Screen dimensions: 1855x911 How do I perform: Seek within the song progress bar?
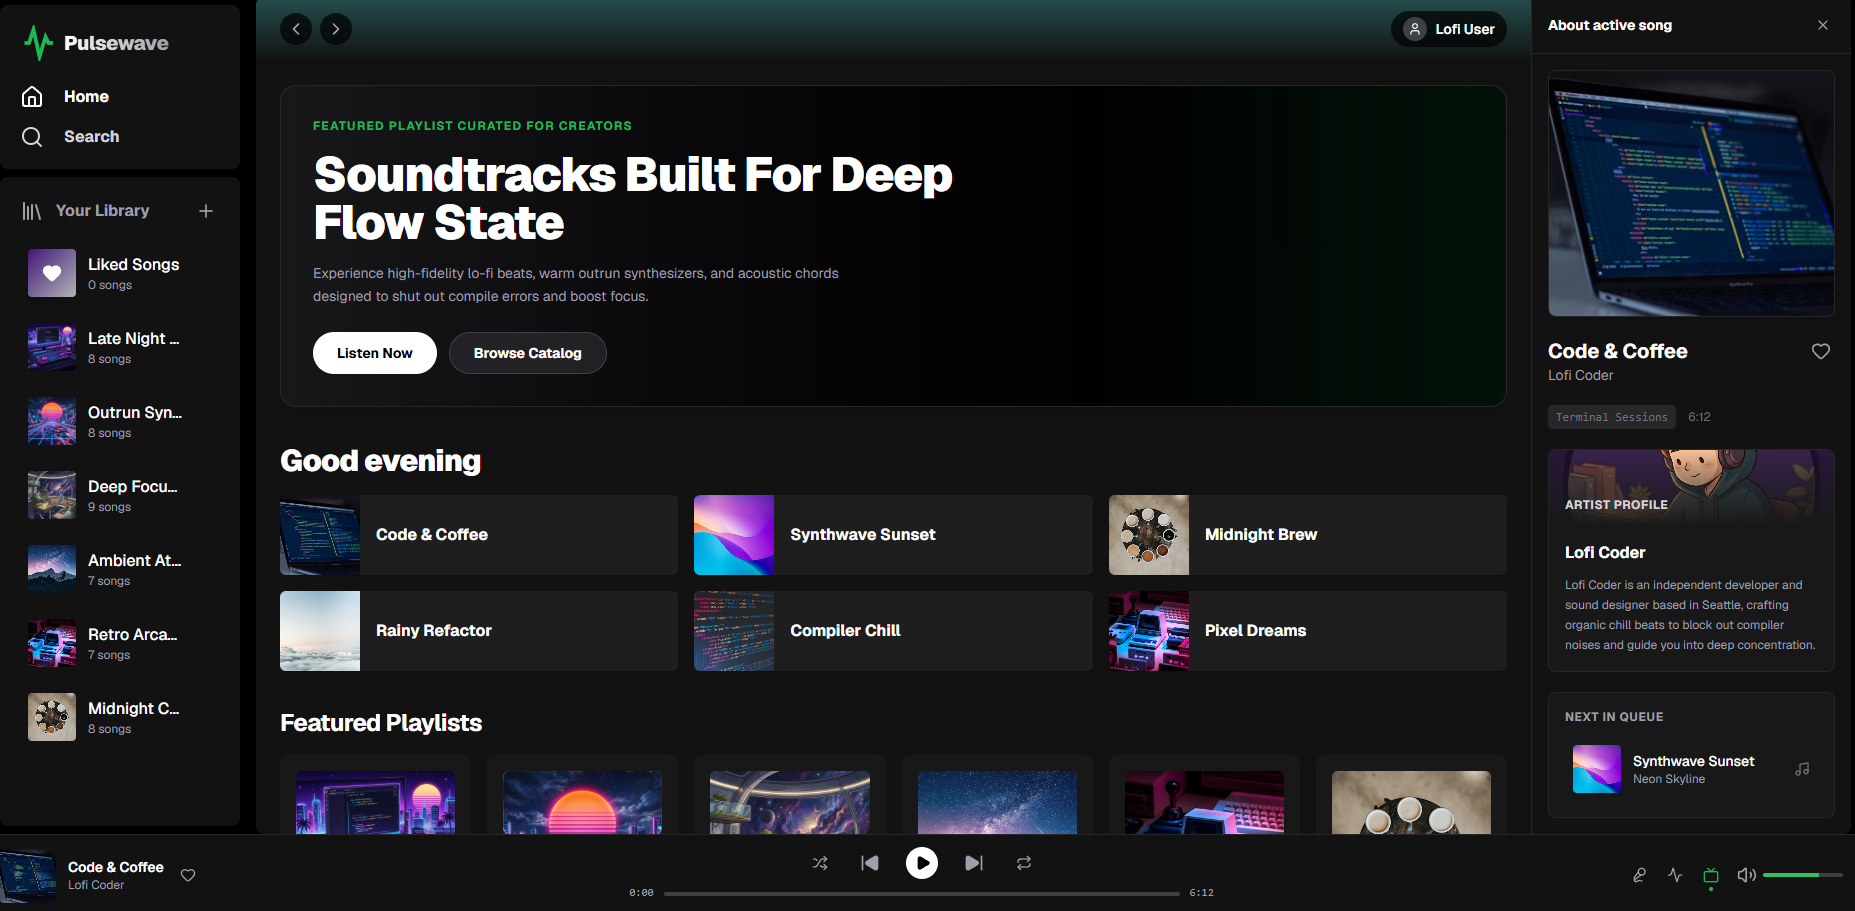[x=921, y=893]
